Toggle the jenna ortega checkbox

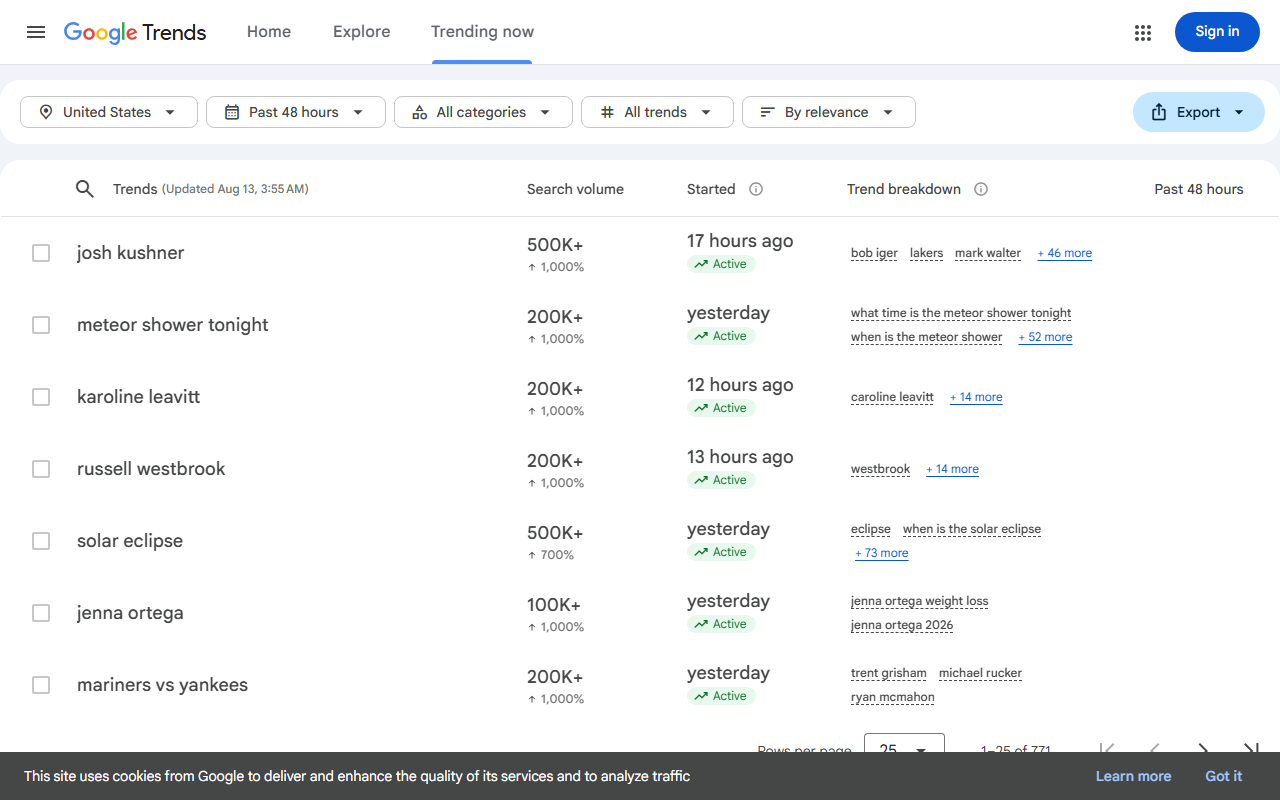pyautogui.click(x=41, y=613)
